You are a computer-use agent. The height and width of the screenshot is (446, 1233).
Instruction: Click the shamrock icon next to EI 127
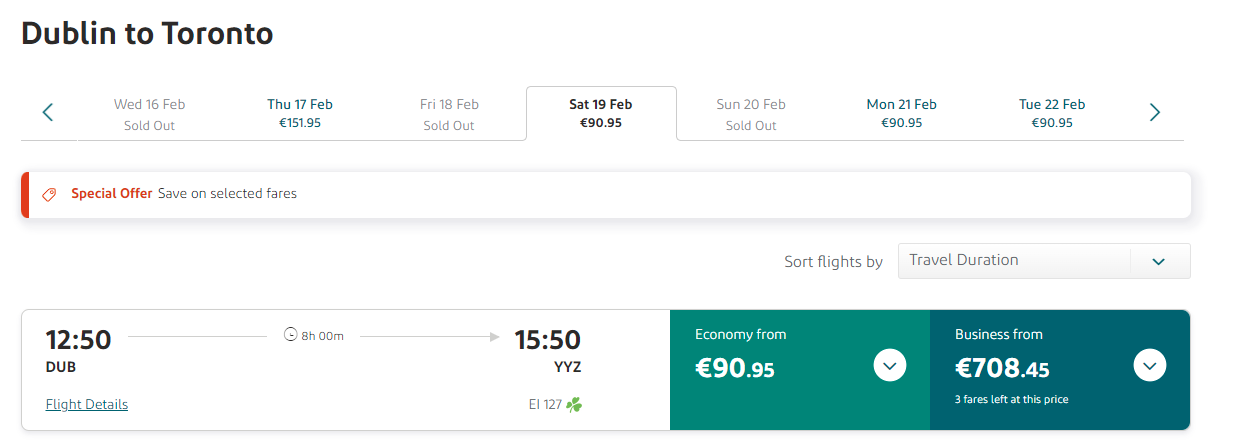574,405
